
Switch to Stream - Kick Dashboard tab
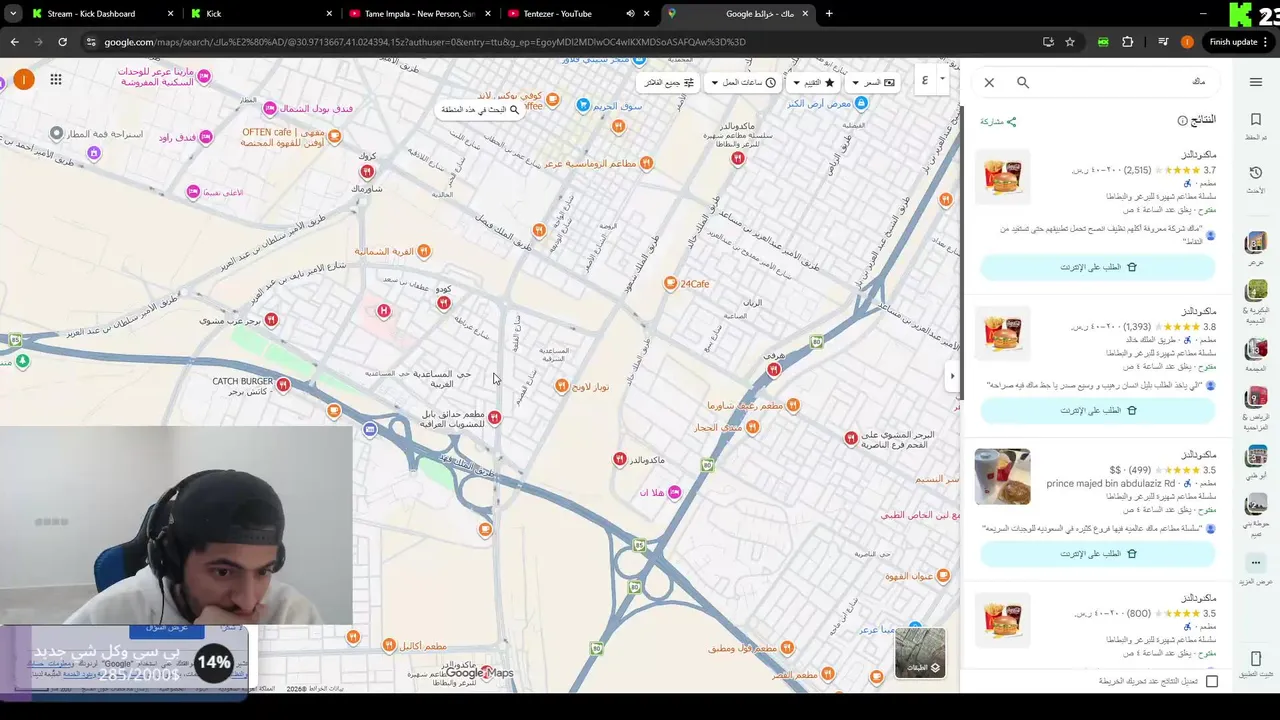(100, 14)
